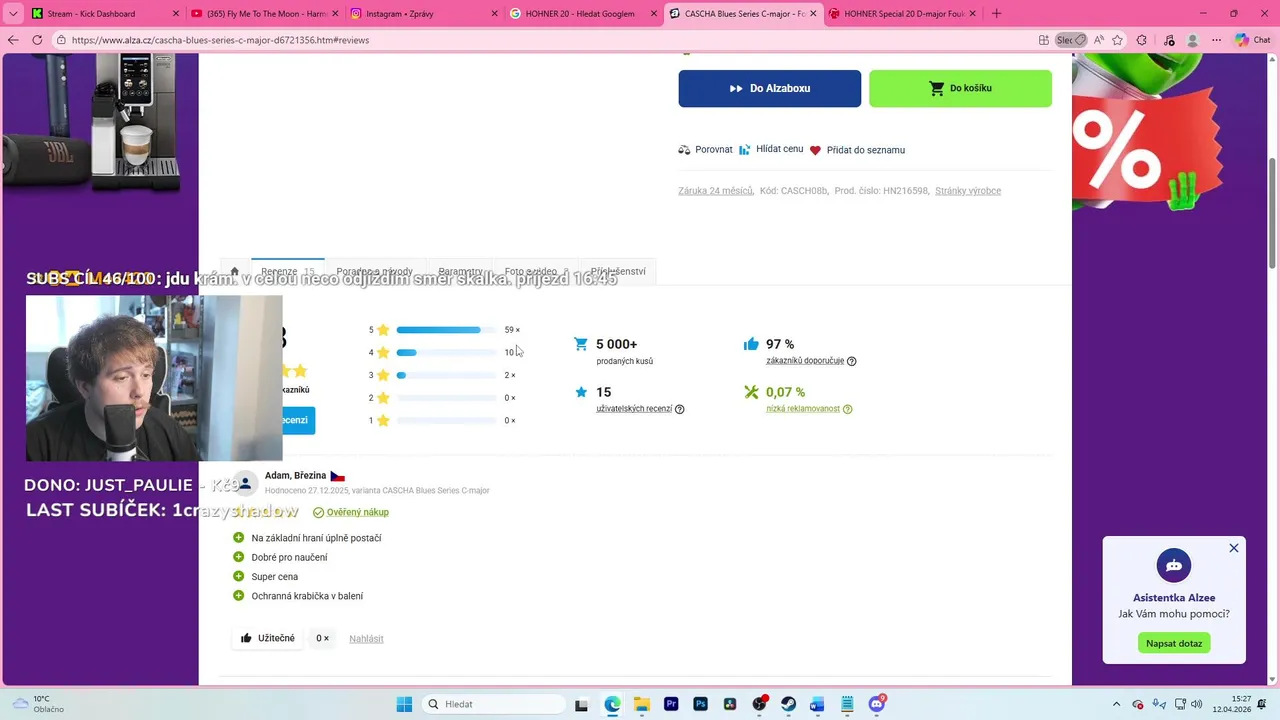The width and height of the screenshot is (1280, 720).
Task: Open the Stránky výrobce link
Action: point(968,191)
